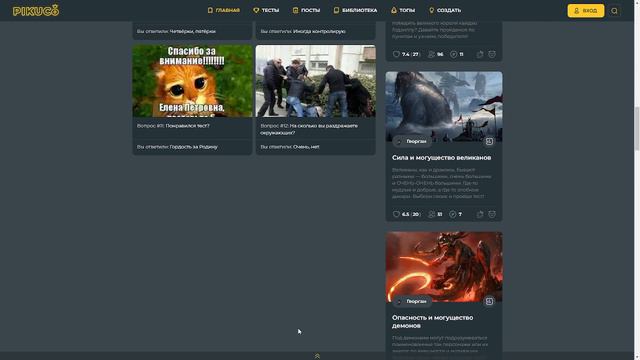Click thumbs-up icon on the giants card

480,214
